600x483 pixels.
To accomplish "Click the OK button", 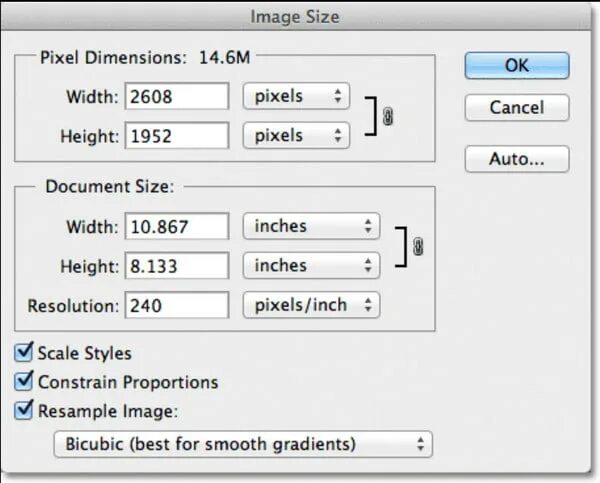I will pyautogui.click(x=516, y=64).
